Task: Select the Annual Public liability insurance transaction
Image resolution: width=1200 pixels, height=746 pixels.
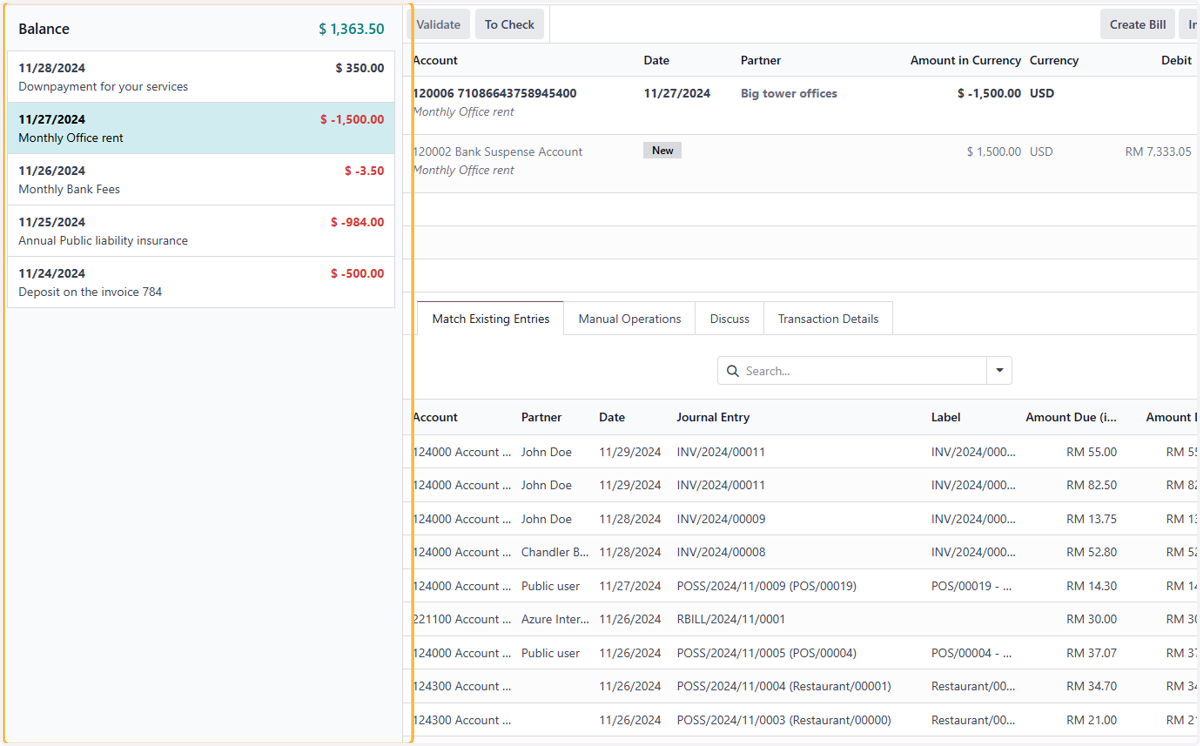Action: click(x=201, y=231)
